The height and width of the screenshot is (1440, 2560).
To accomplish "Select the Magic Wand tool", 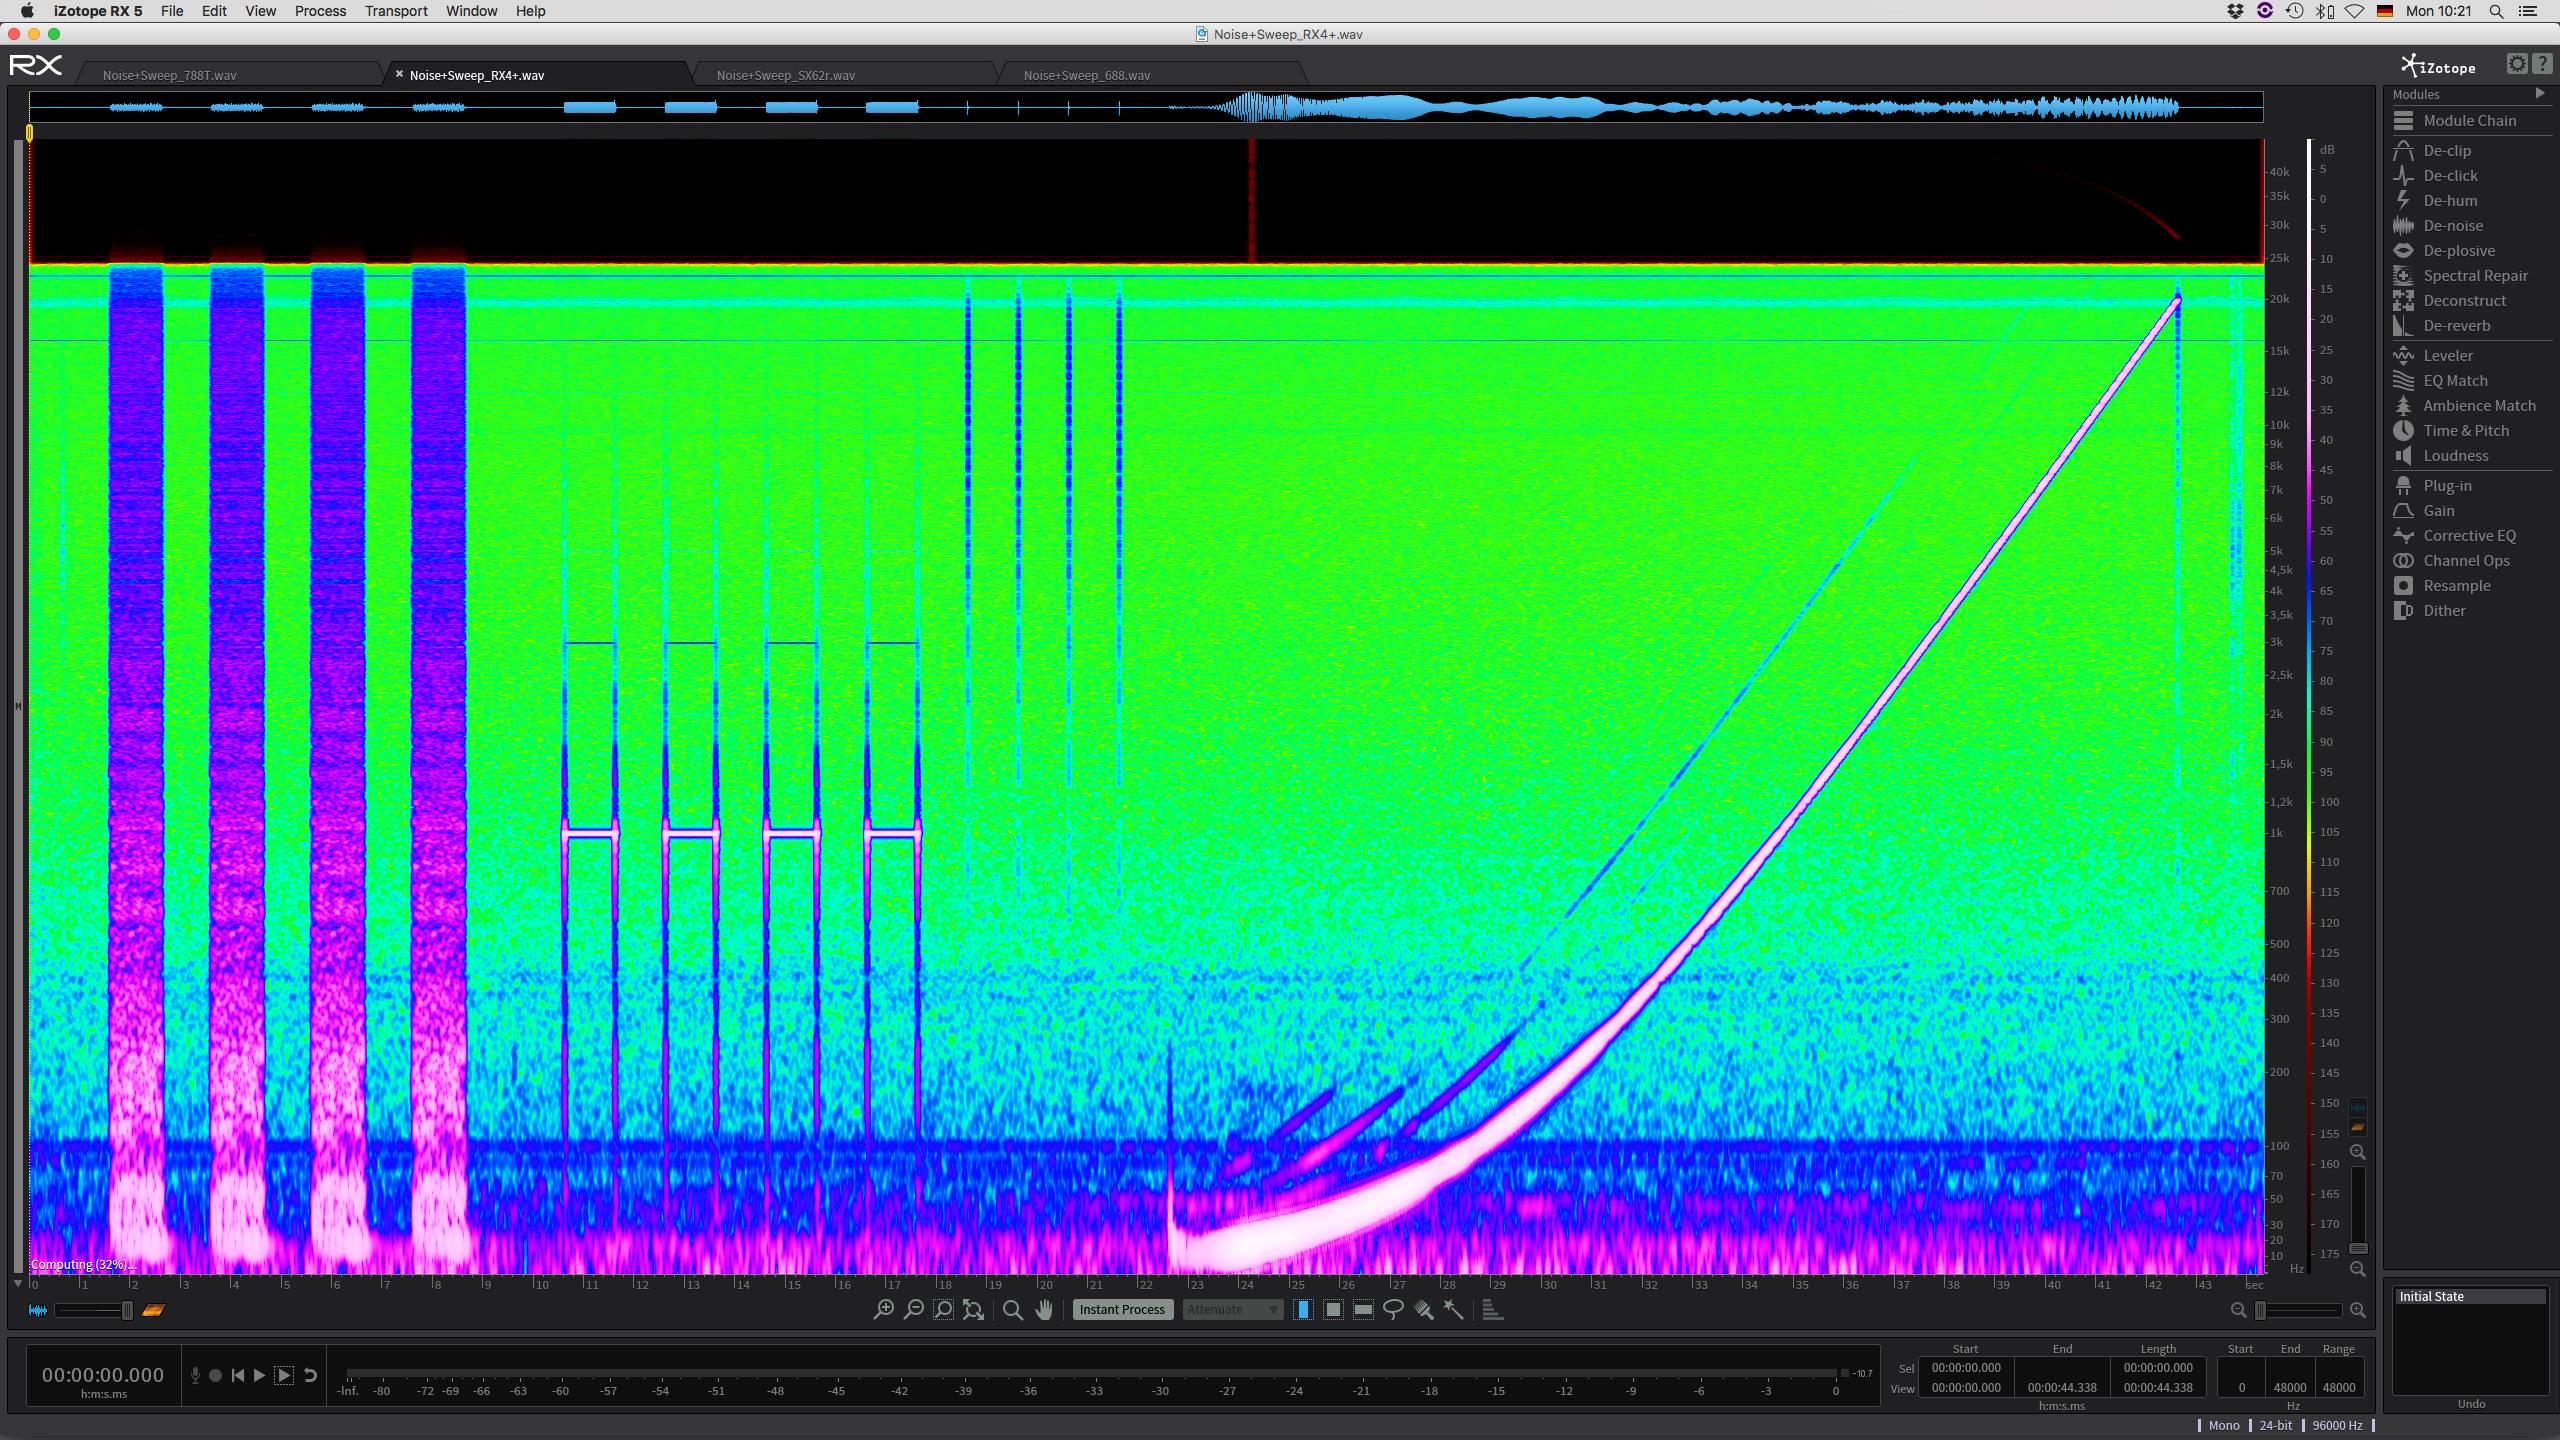I will pyautogui.click(x=1454, y=1309).
